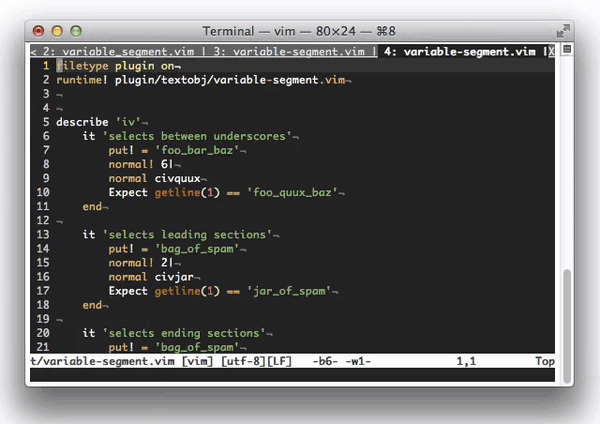
Task: Click 'end' on line 18
Action: pos(92,305)
